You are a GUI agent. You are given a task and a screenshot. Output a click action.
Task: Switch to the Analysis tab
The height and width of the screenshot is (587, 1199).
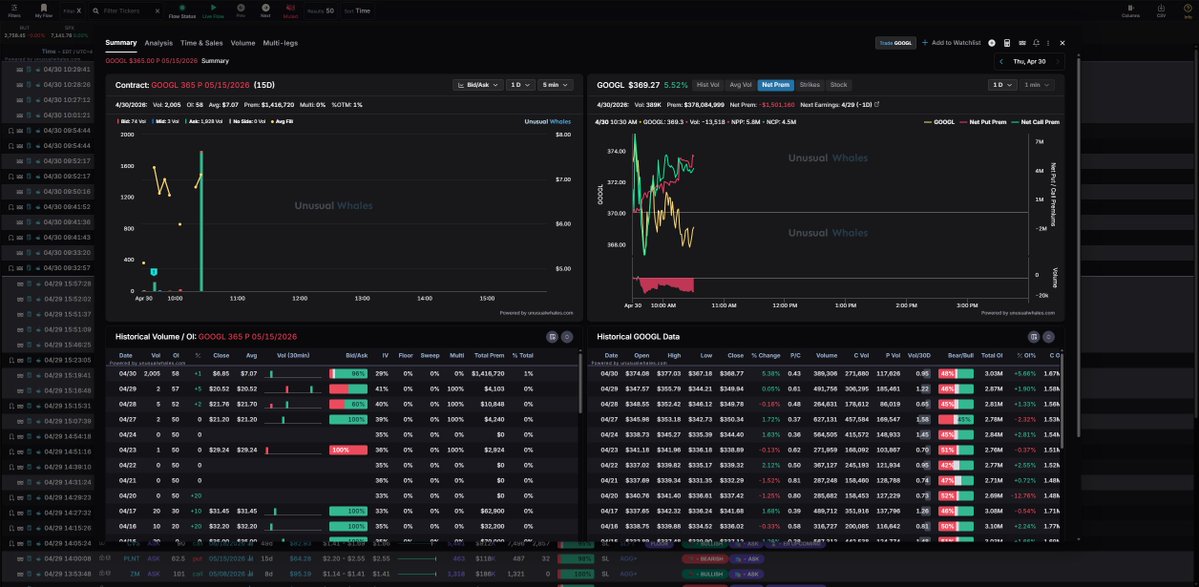(x=158, y=44)
